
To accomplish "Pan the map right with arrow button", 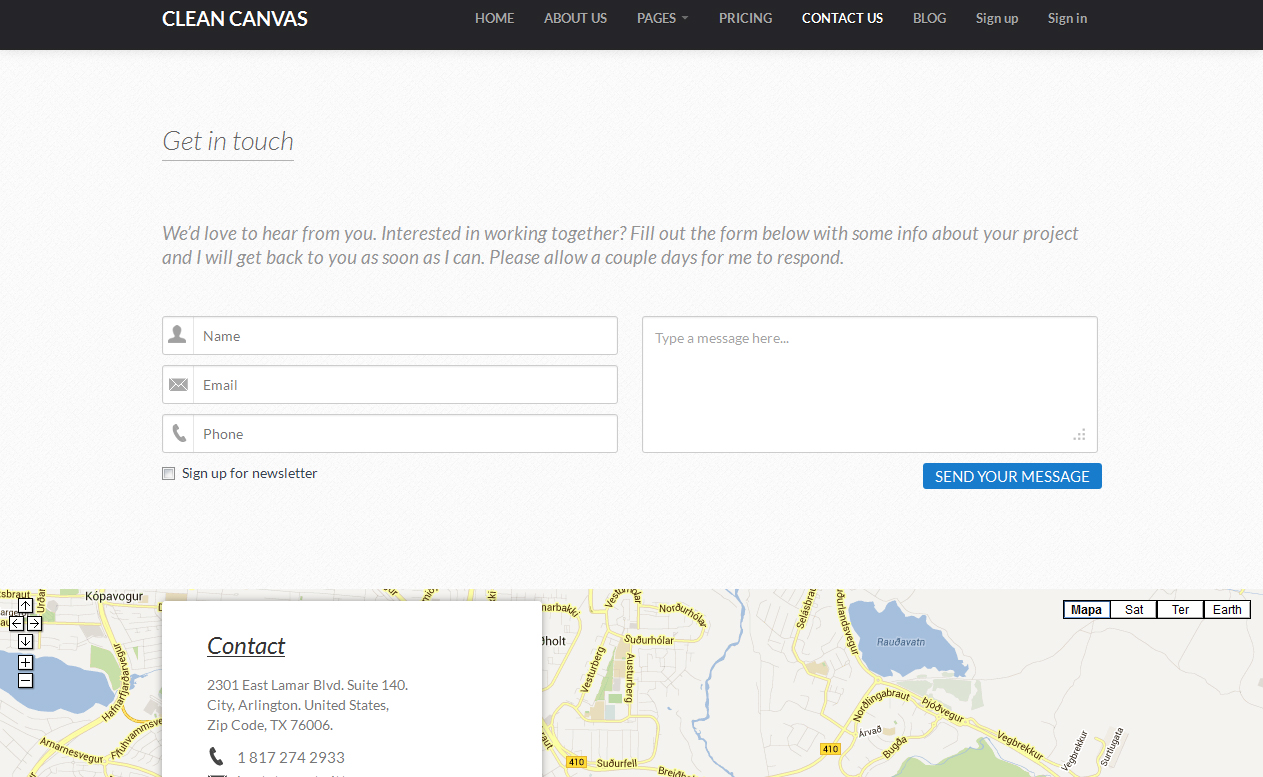I will (x=34, y=623).
